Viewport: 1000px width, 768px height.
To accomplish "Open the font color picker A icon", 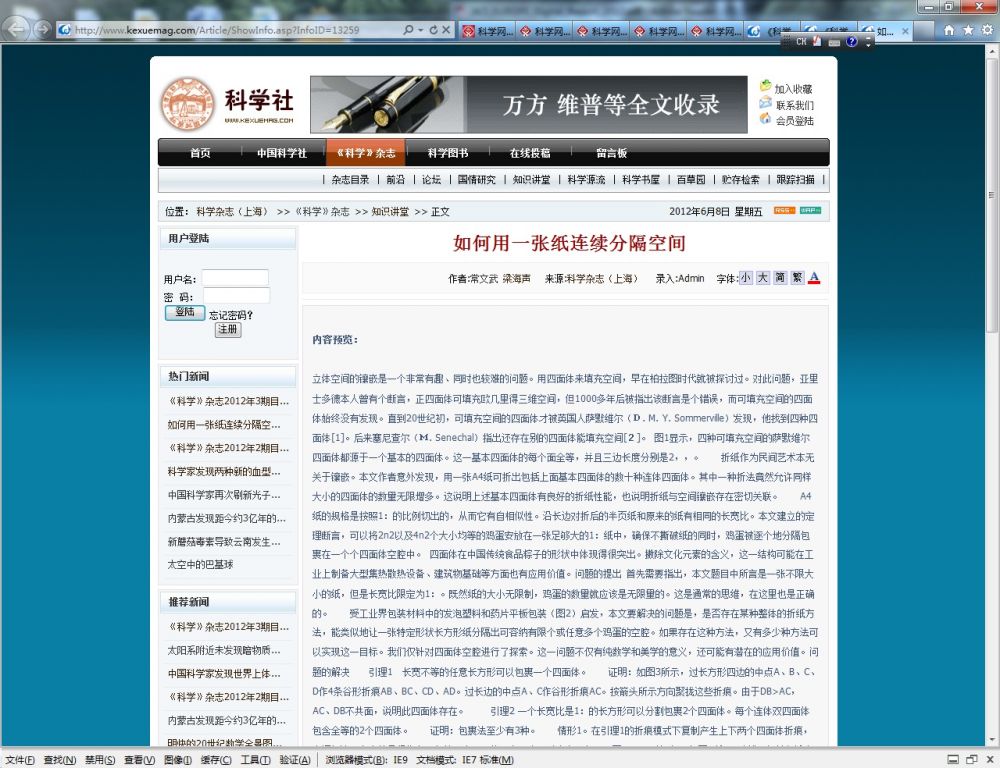I will click(x=814, y=278).
